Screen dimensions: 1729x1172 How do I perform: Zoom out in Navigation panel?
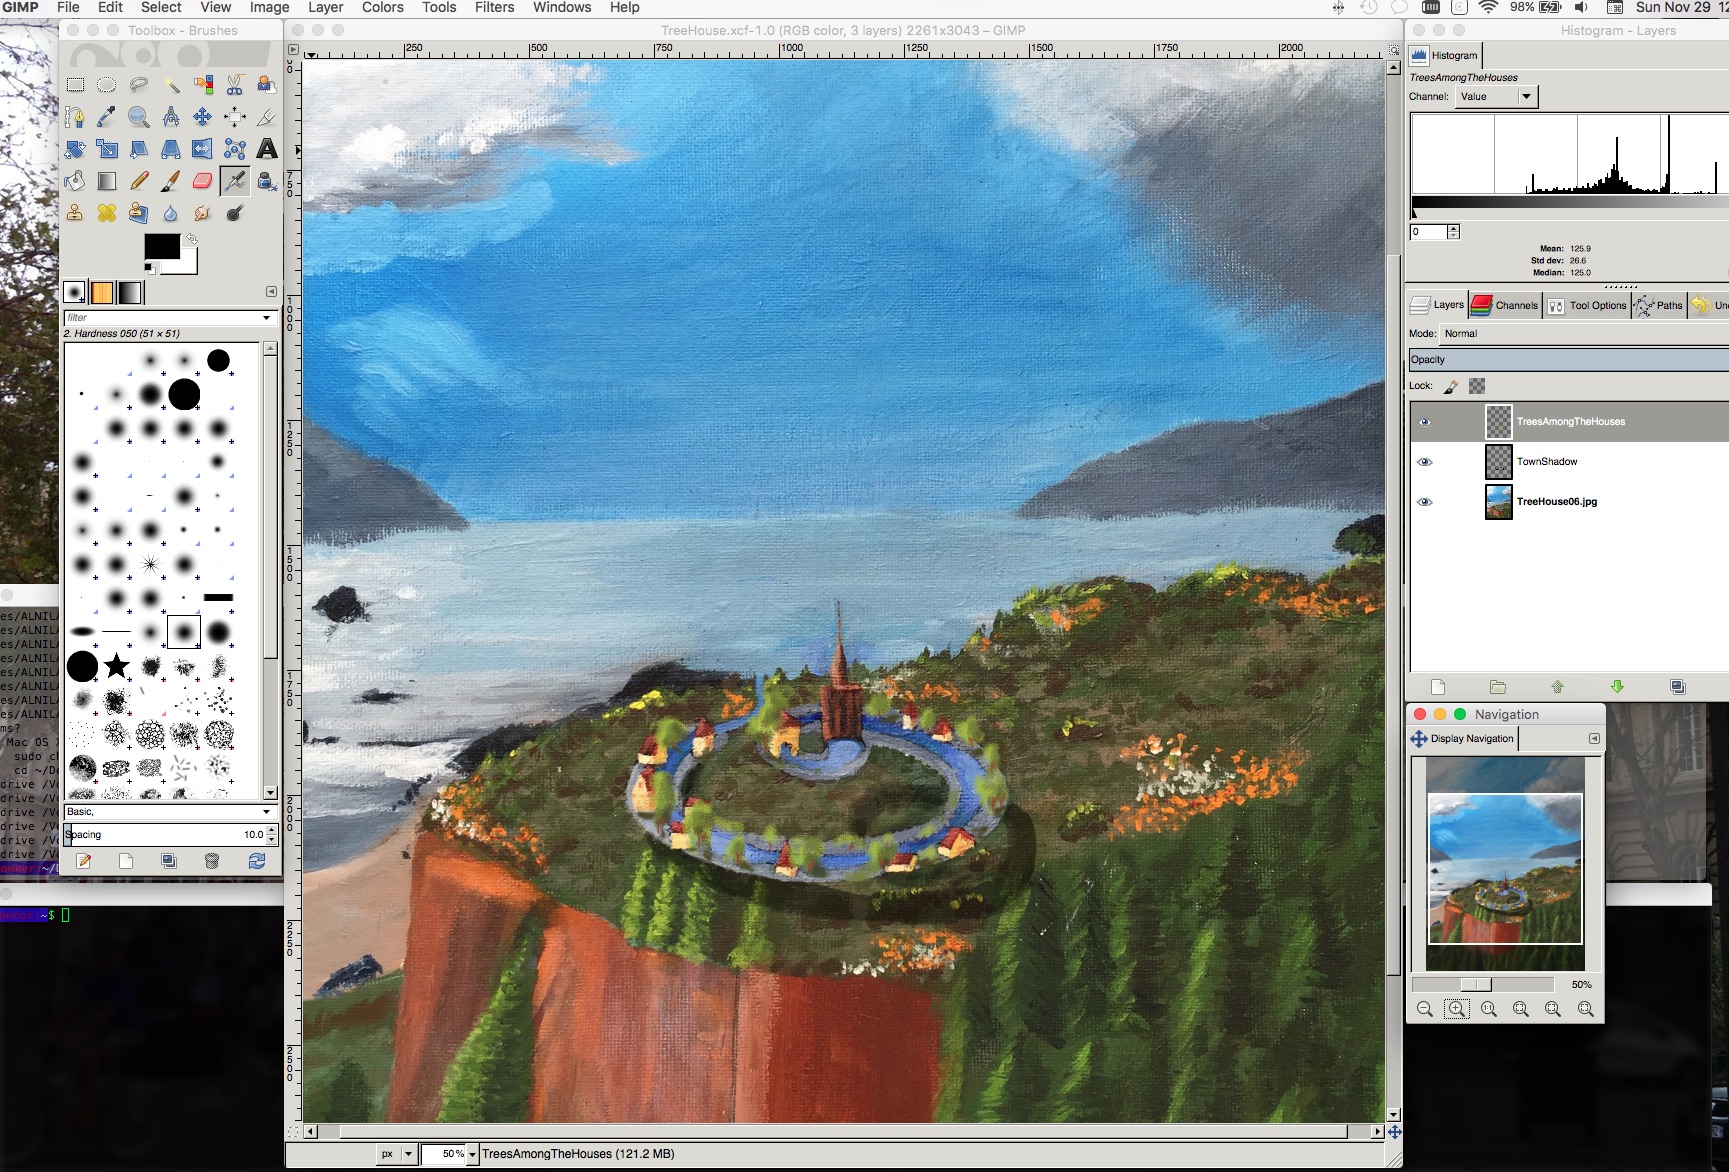click(1425, 1010)
